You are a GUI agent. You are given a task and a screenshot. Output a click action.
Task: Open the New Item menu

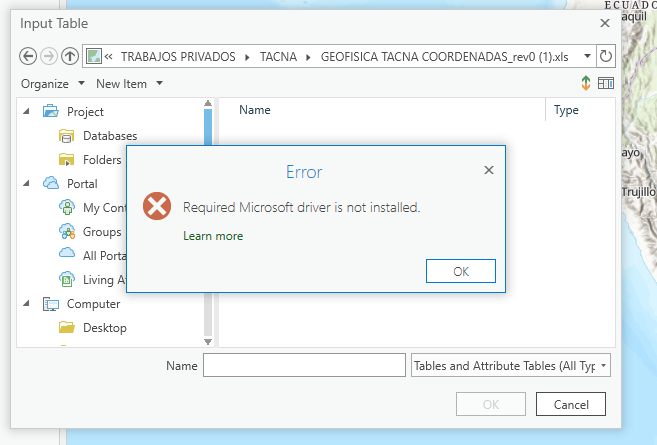click(129, 84)
